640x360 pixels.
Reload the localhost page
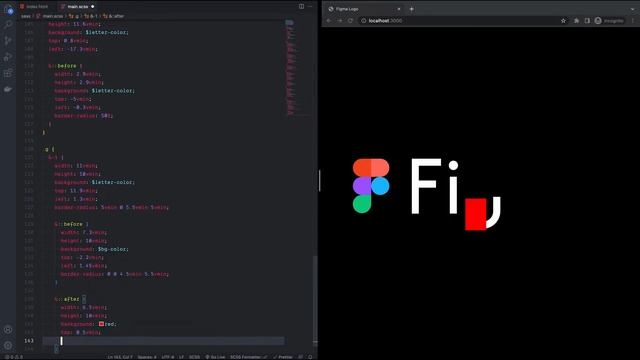(x=350, y=20)
